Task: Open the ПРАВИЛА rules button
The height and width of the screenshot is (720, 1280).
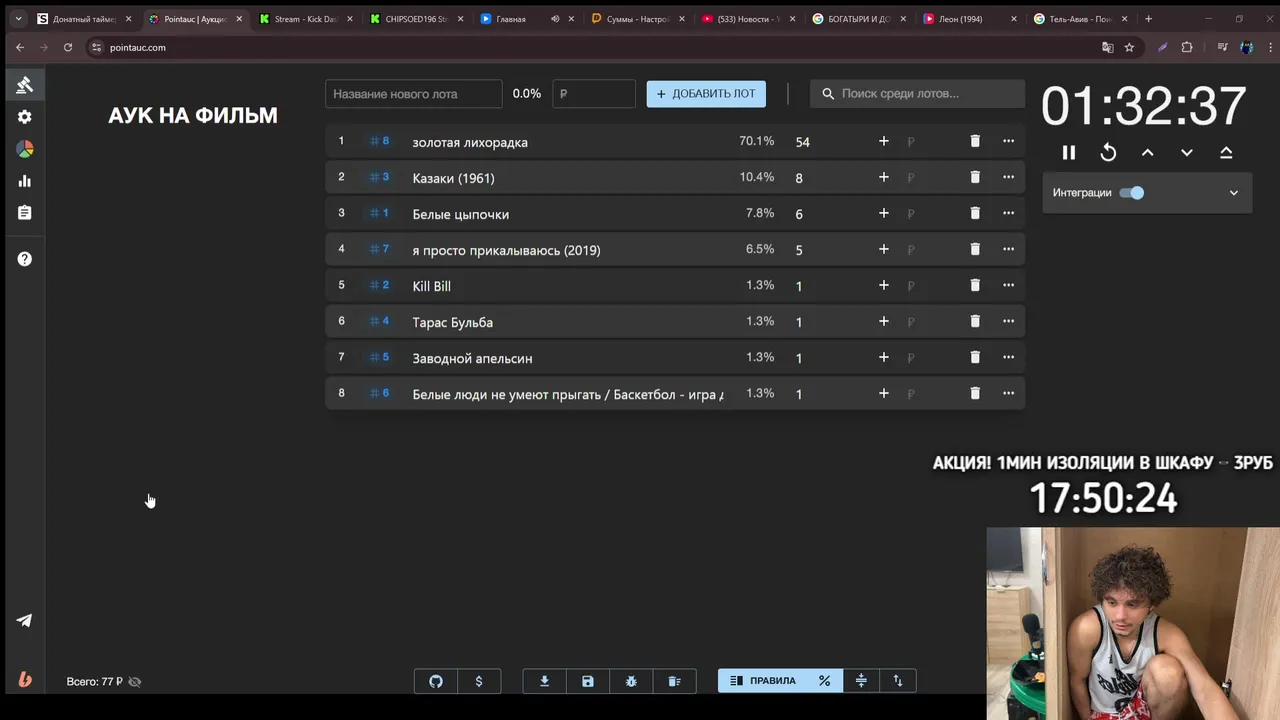Action: 763,681
